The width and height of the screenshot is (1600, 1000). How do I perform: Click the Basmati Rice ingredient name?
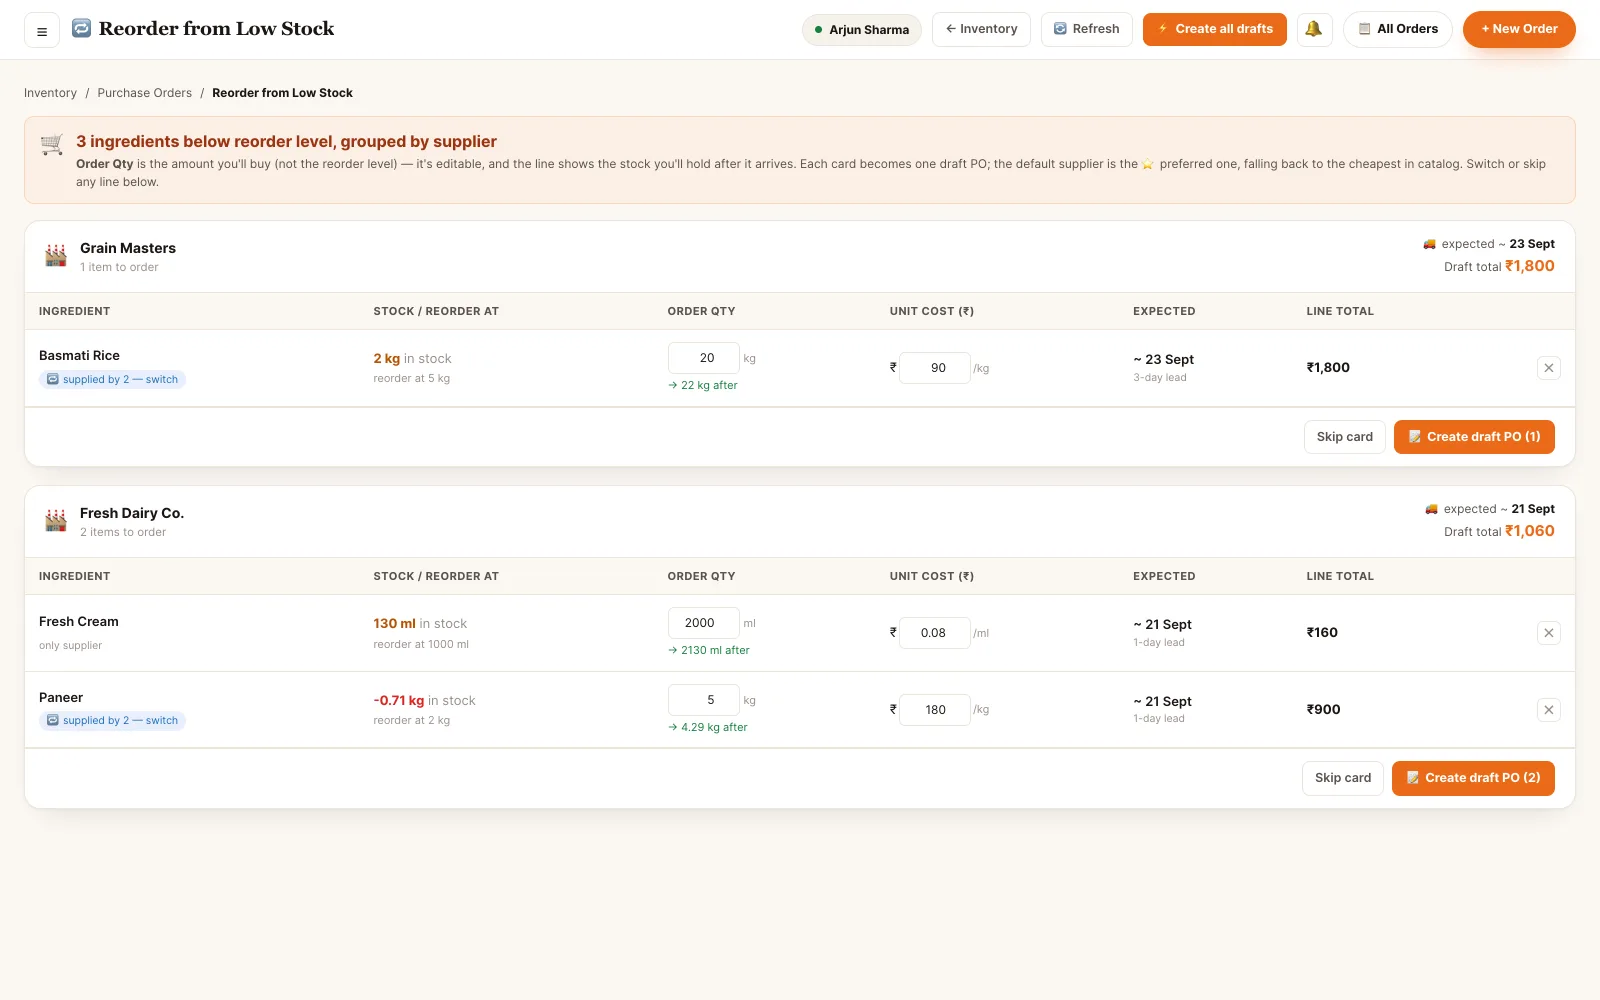click(79, 356)
